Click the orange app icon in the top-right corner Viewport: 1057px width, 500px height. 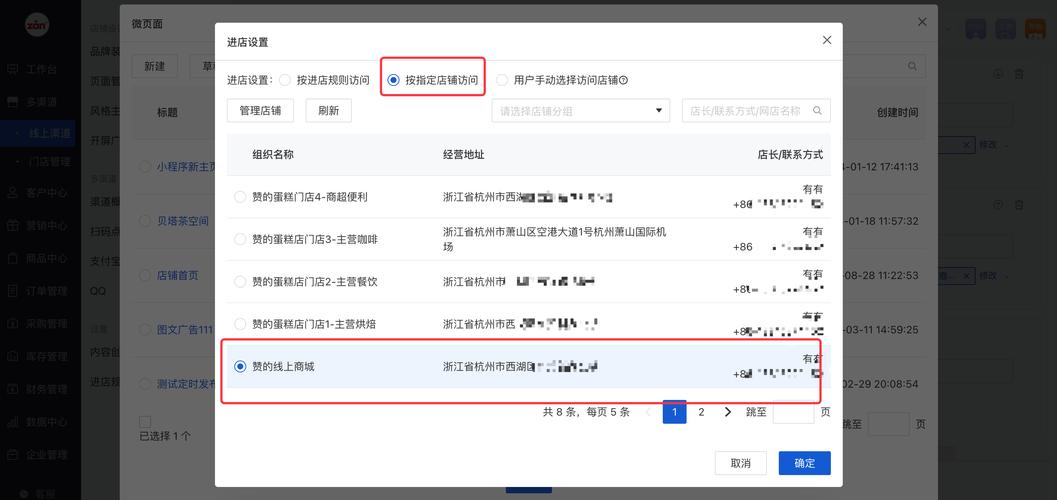pyautogui.click(x=1035, y=28)
